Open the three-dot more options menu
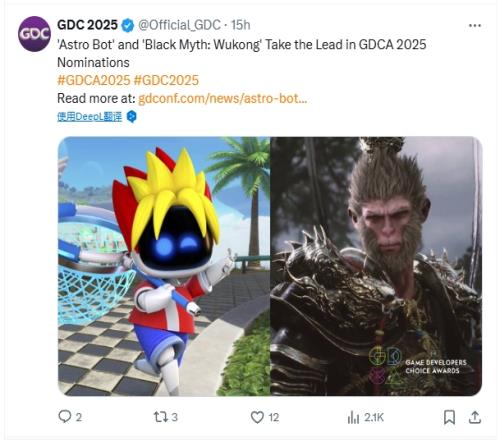This screenshot has height=440, width=500. coord(475,25)
